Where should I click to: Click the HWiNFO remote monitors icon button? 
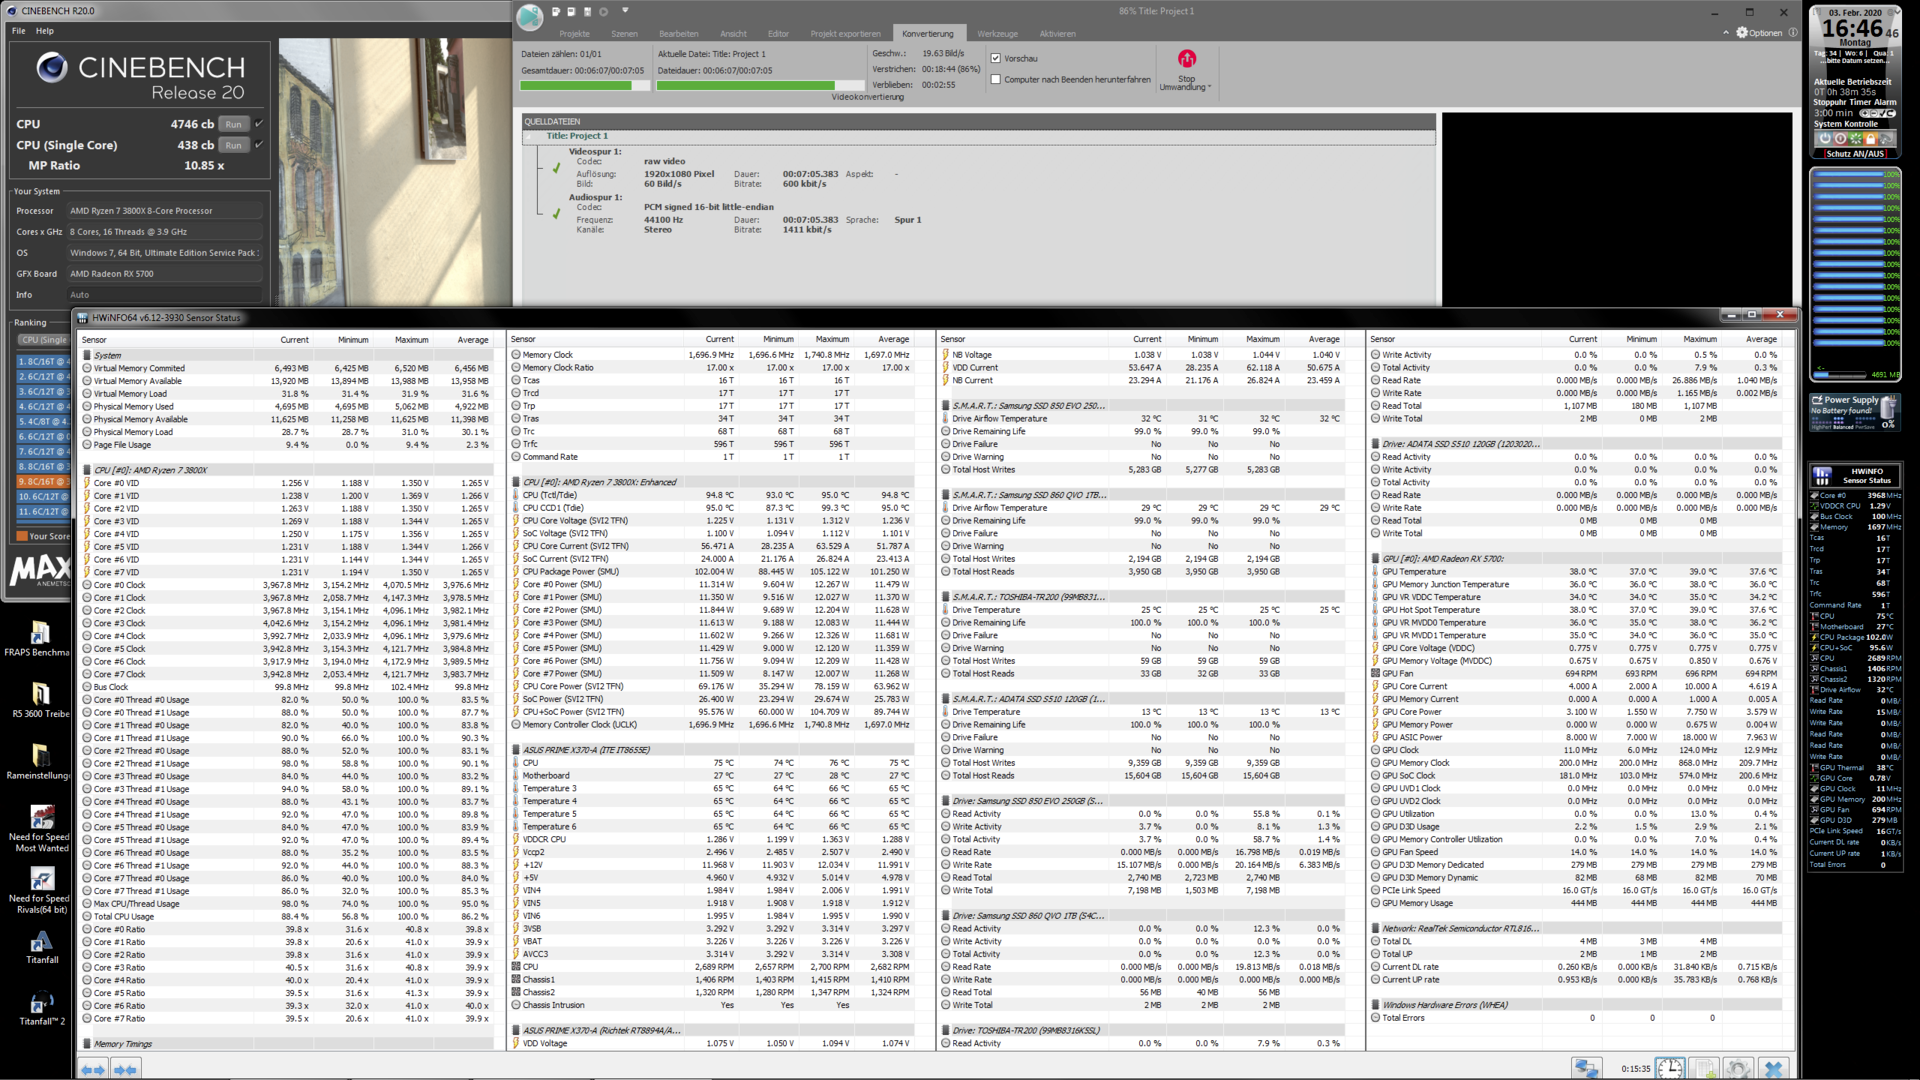click(1586, 1068)
